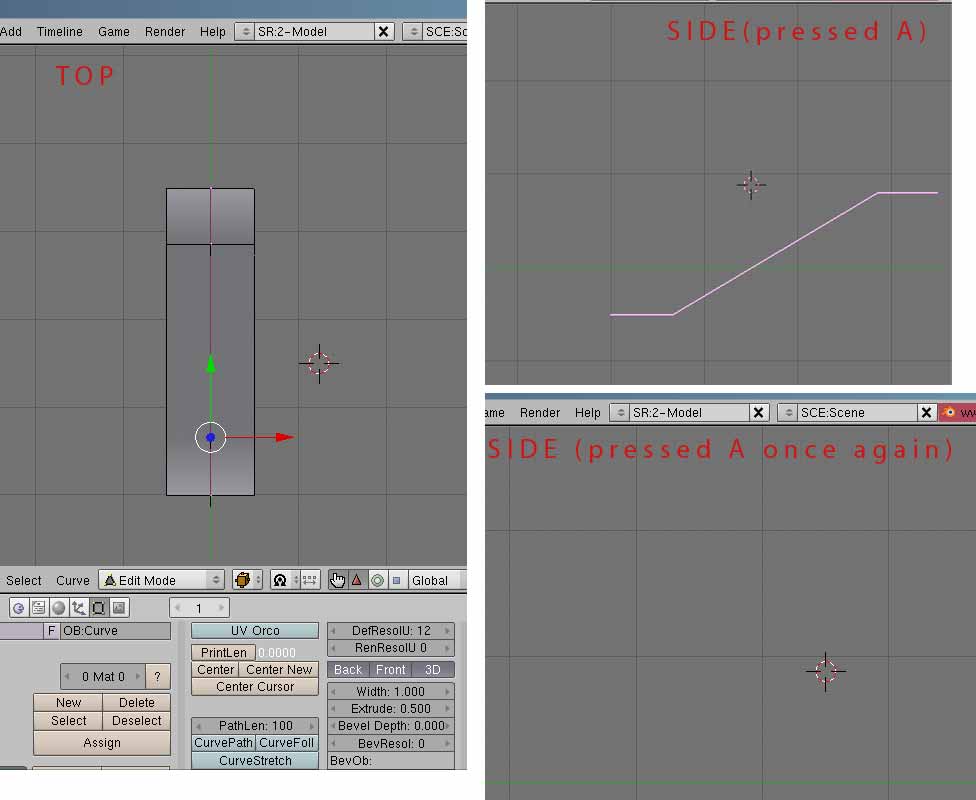Click the Center button

pos(215,670)
